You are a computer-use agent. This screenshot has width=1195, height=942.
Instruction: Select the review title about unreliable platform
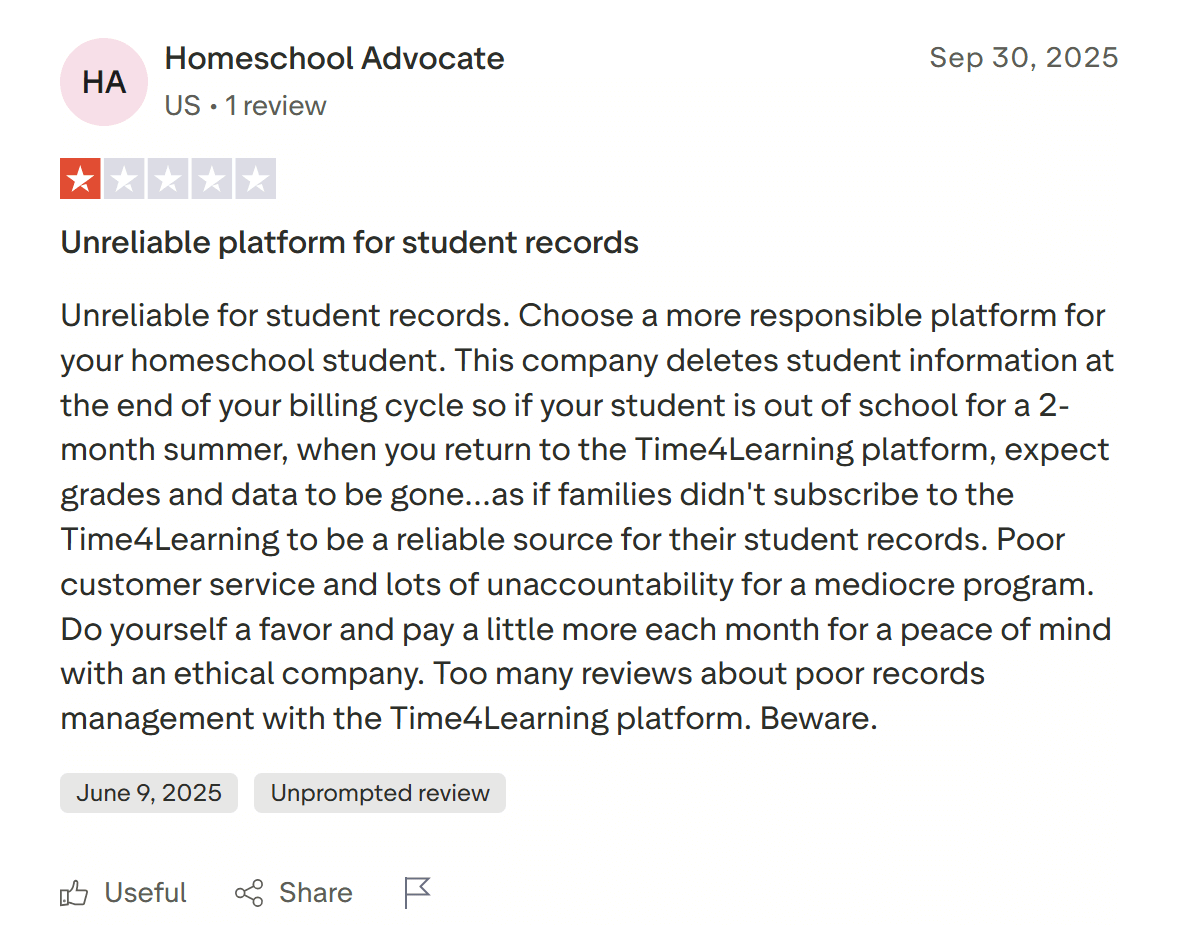pyautogui.click(x=349, y=242)
